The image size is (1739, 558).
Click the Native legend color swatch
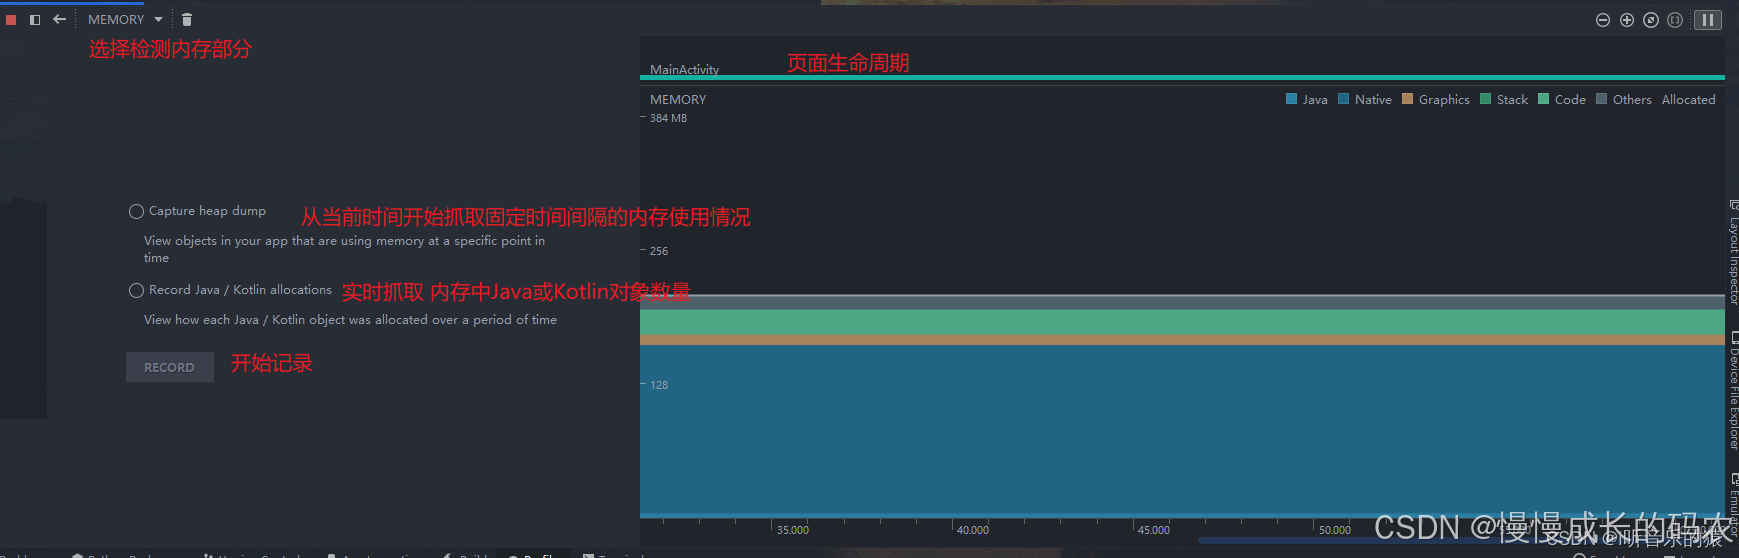point(1344,99)
